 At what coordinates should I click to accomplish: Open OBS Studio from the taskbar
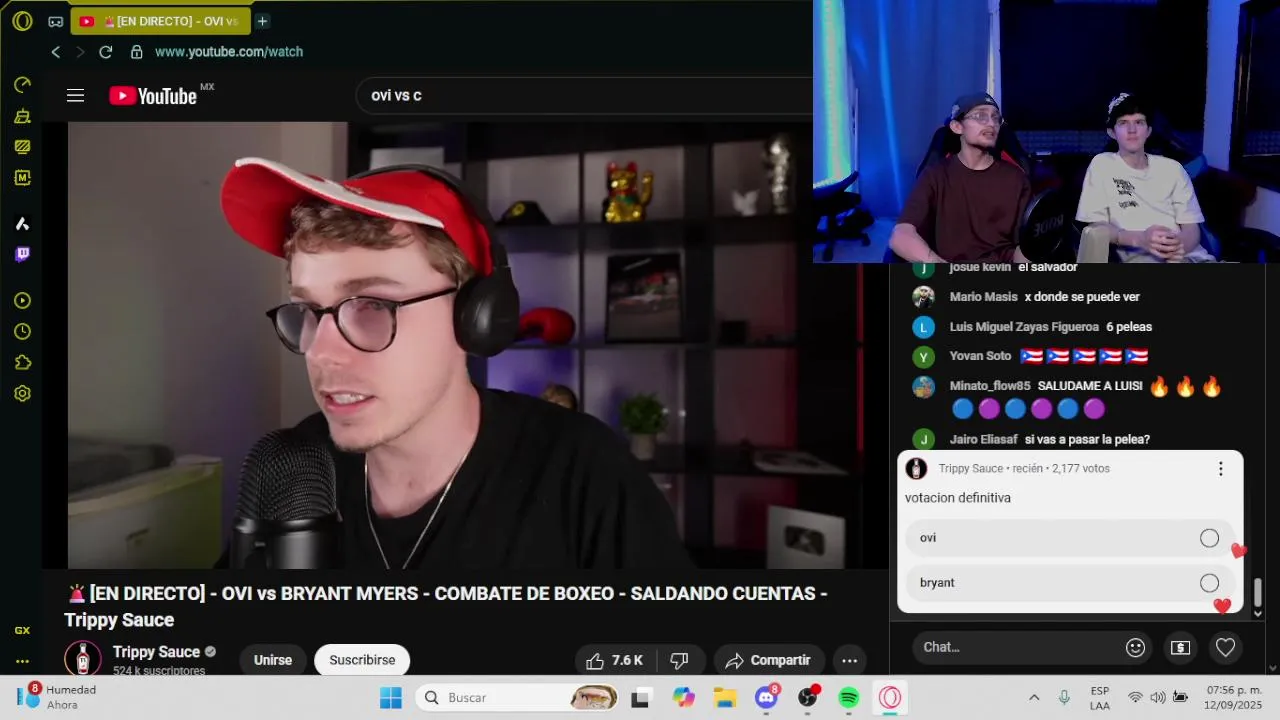(x=808, y=697)
